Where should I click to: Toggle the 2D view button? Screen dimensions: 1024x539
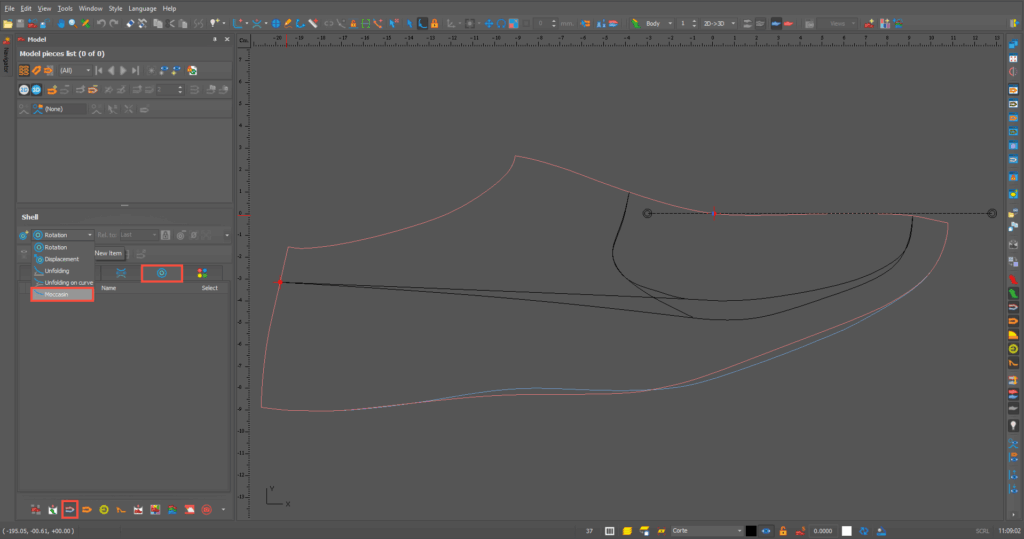(22, 89)
